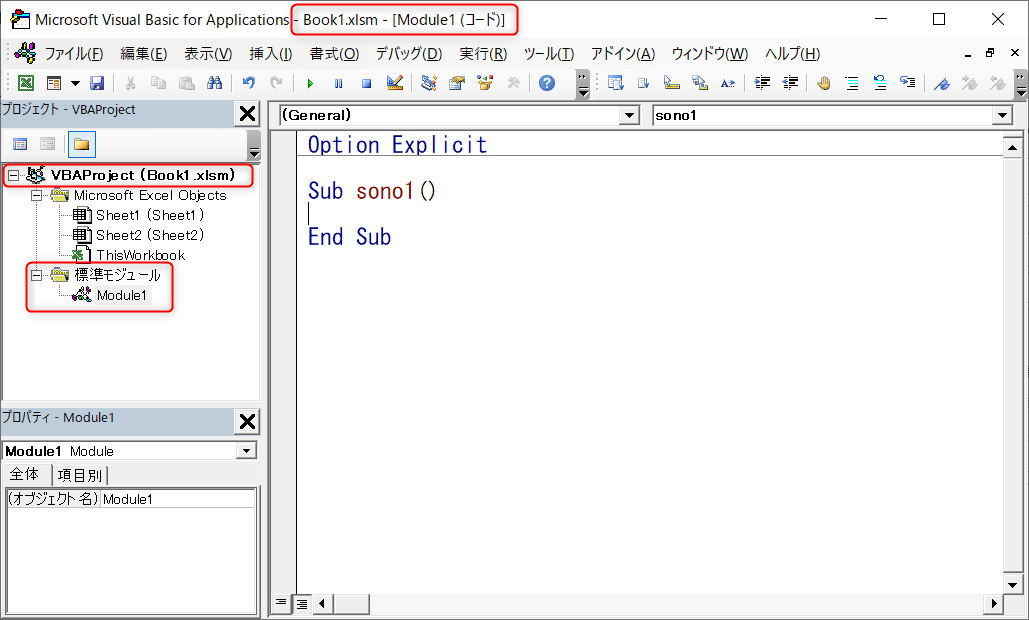1029x620 pixels.
Task: Click the Paste clipboard icon
Action: [x=186, y=83]
